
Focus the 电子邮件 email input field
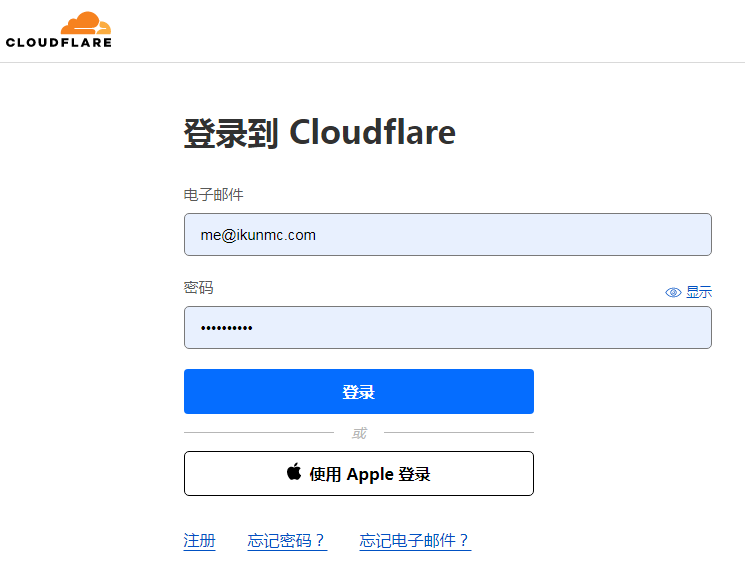point(447,234)
